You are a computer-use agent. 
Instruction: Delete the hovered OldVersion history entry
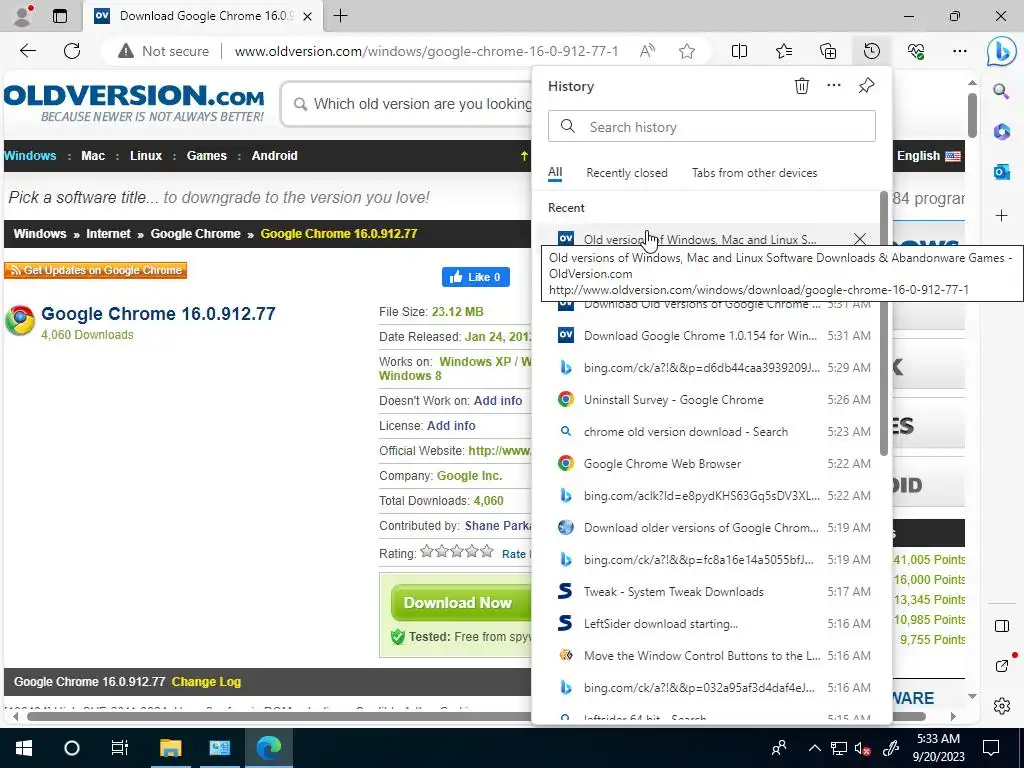pos(859,239)
